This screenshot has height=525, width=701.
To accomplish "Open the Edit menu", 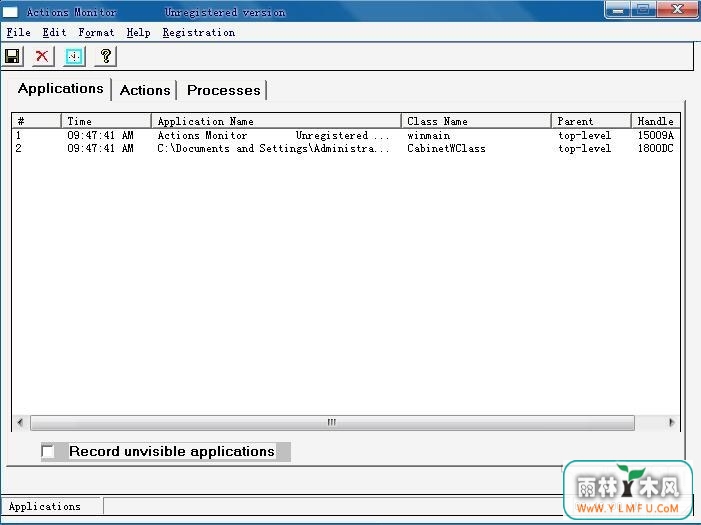I will coord(54,33).
